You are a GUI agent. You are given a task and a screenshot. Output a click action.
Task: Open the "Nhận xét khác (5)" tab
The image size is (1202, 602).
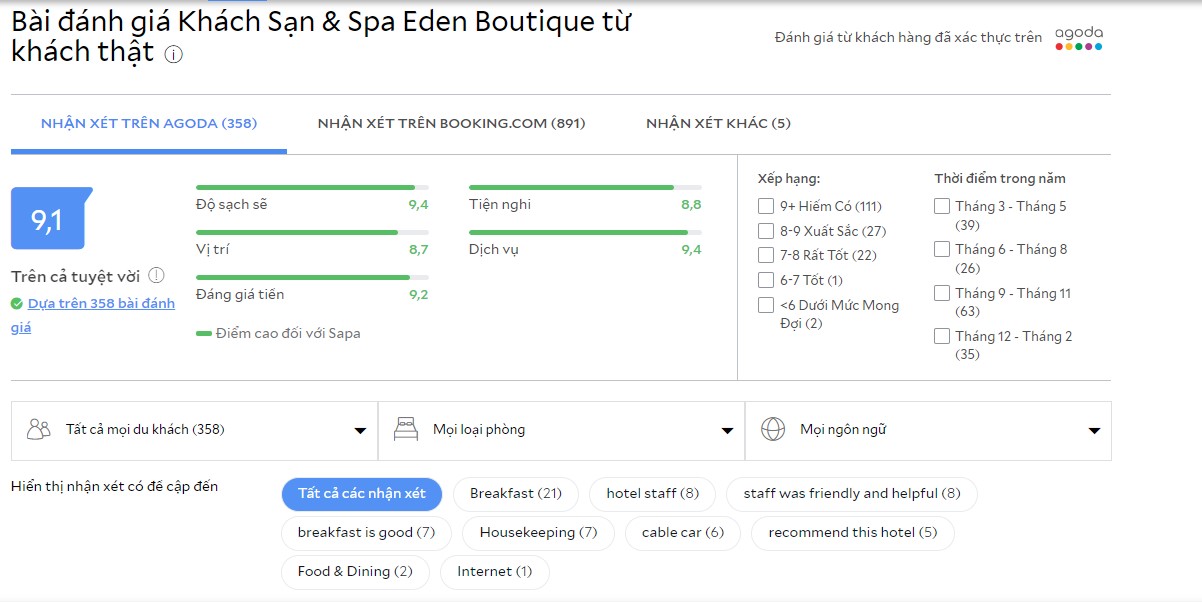(718, 124)
